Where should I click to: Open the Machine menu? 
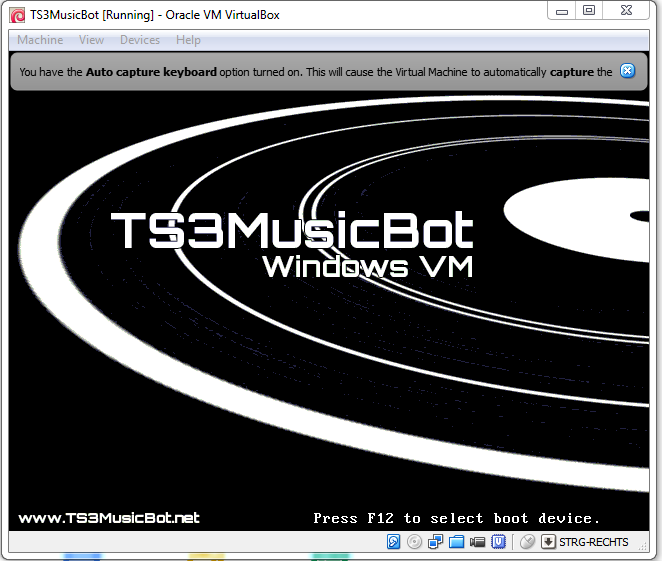40,40
